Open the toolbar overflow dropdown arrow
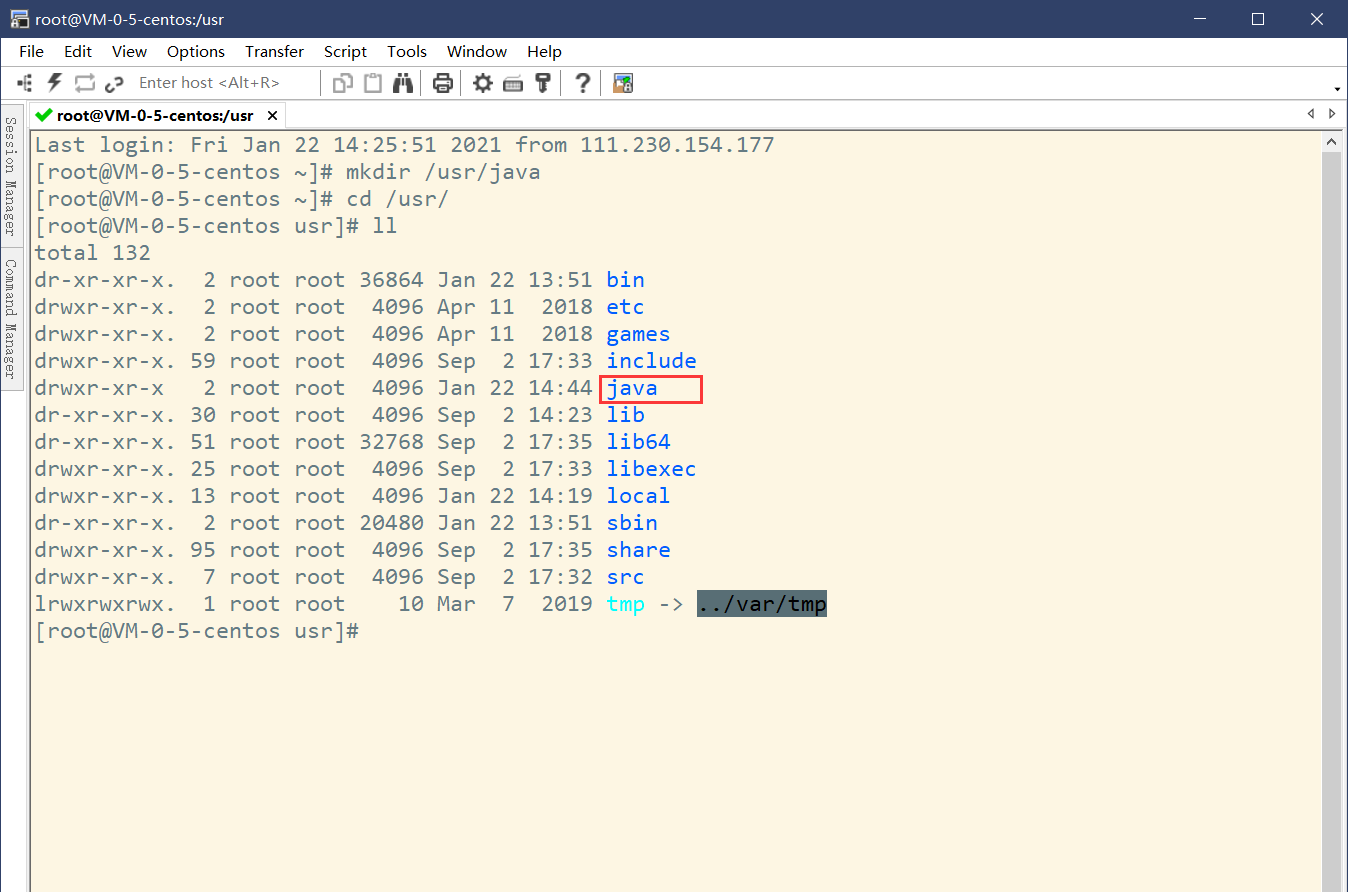1348x892 pixels. (x=1337, y=88)
